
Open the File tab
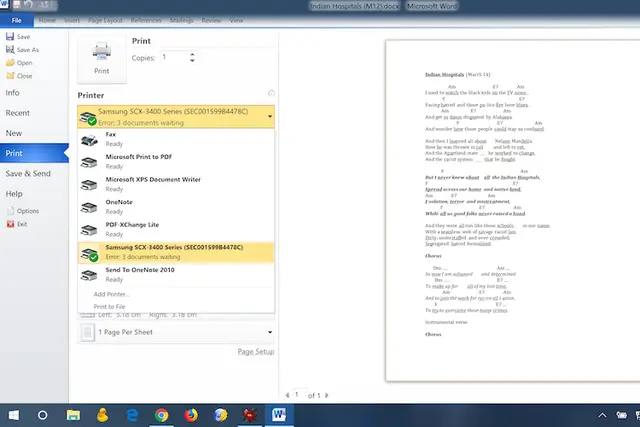(17, 20)
